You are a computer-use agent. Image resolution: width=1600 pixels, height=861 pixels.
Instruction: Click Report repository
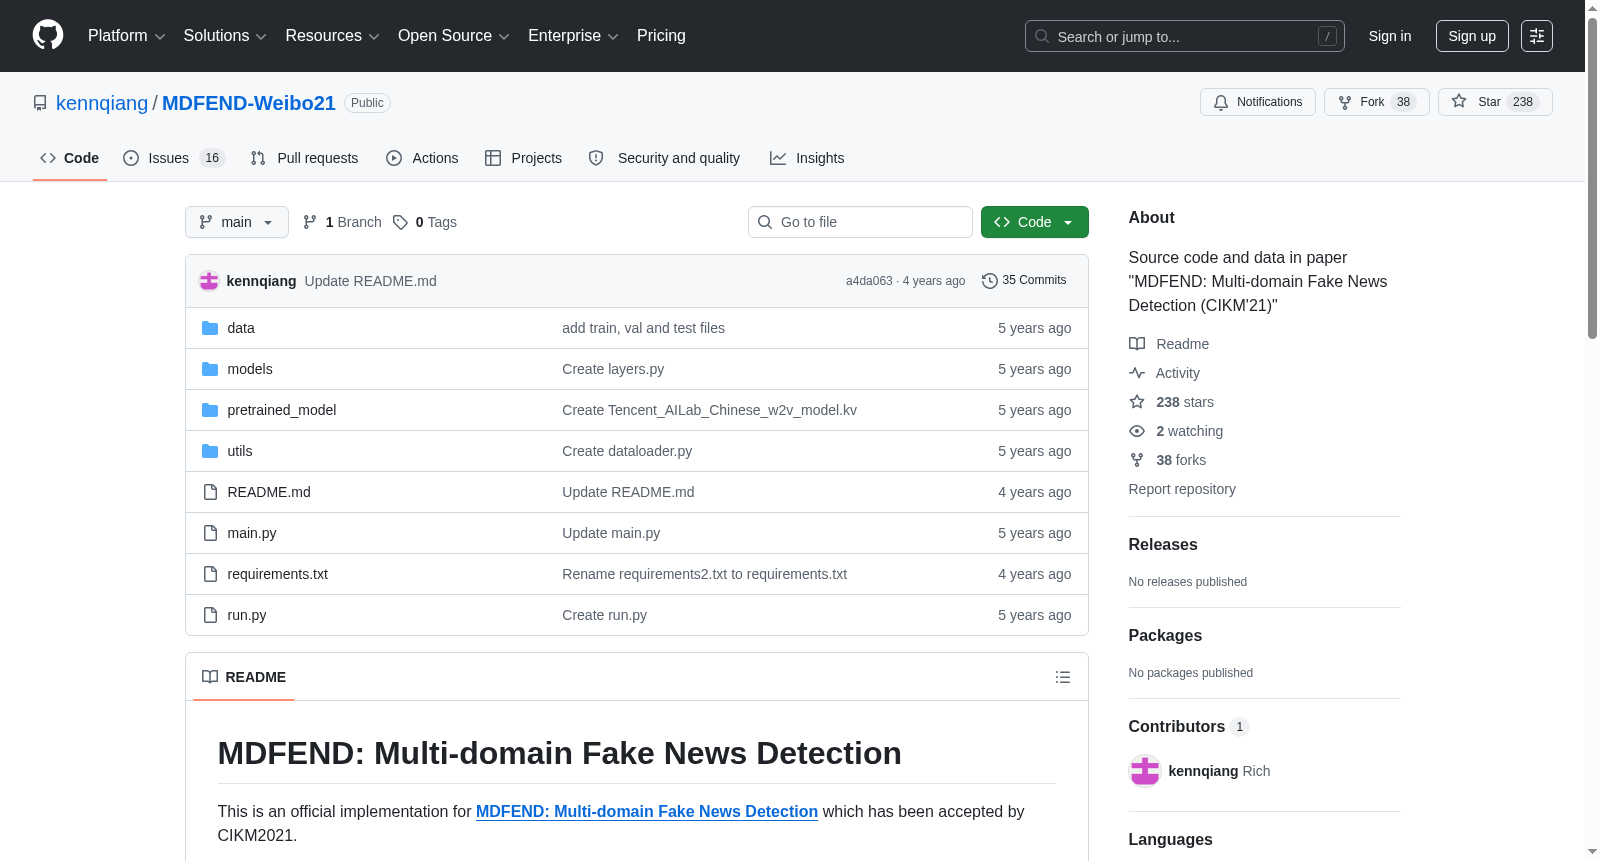1182,489
